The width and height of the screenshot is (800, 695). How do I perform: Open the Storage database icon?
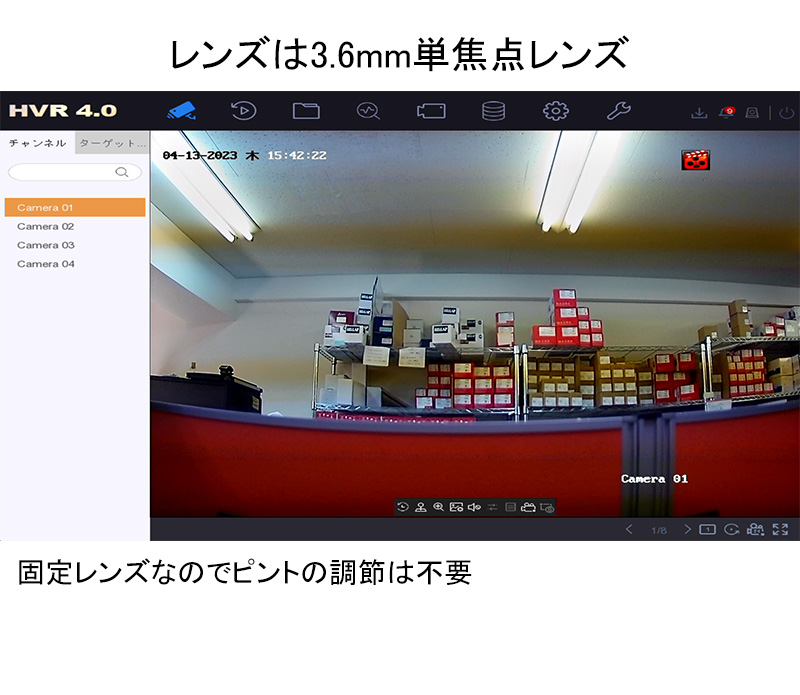pos(493,111)
